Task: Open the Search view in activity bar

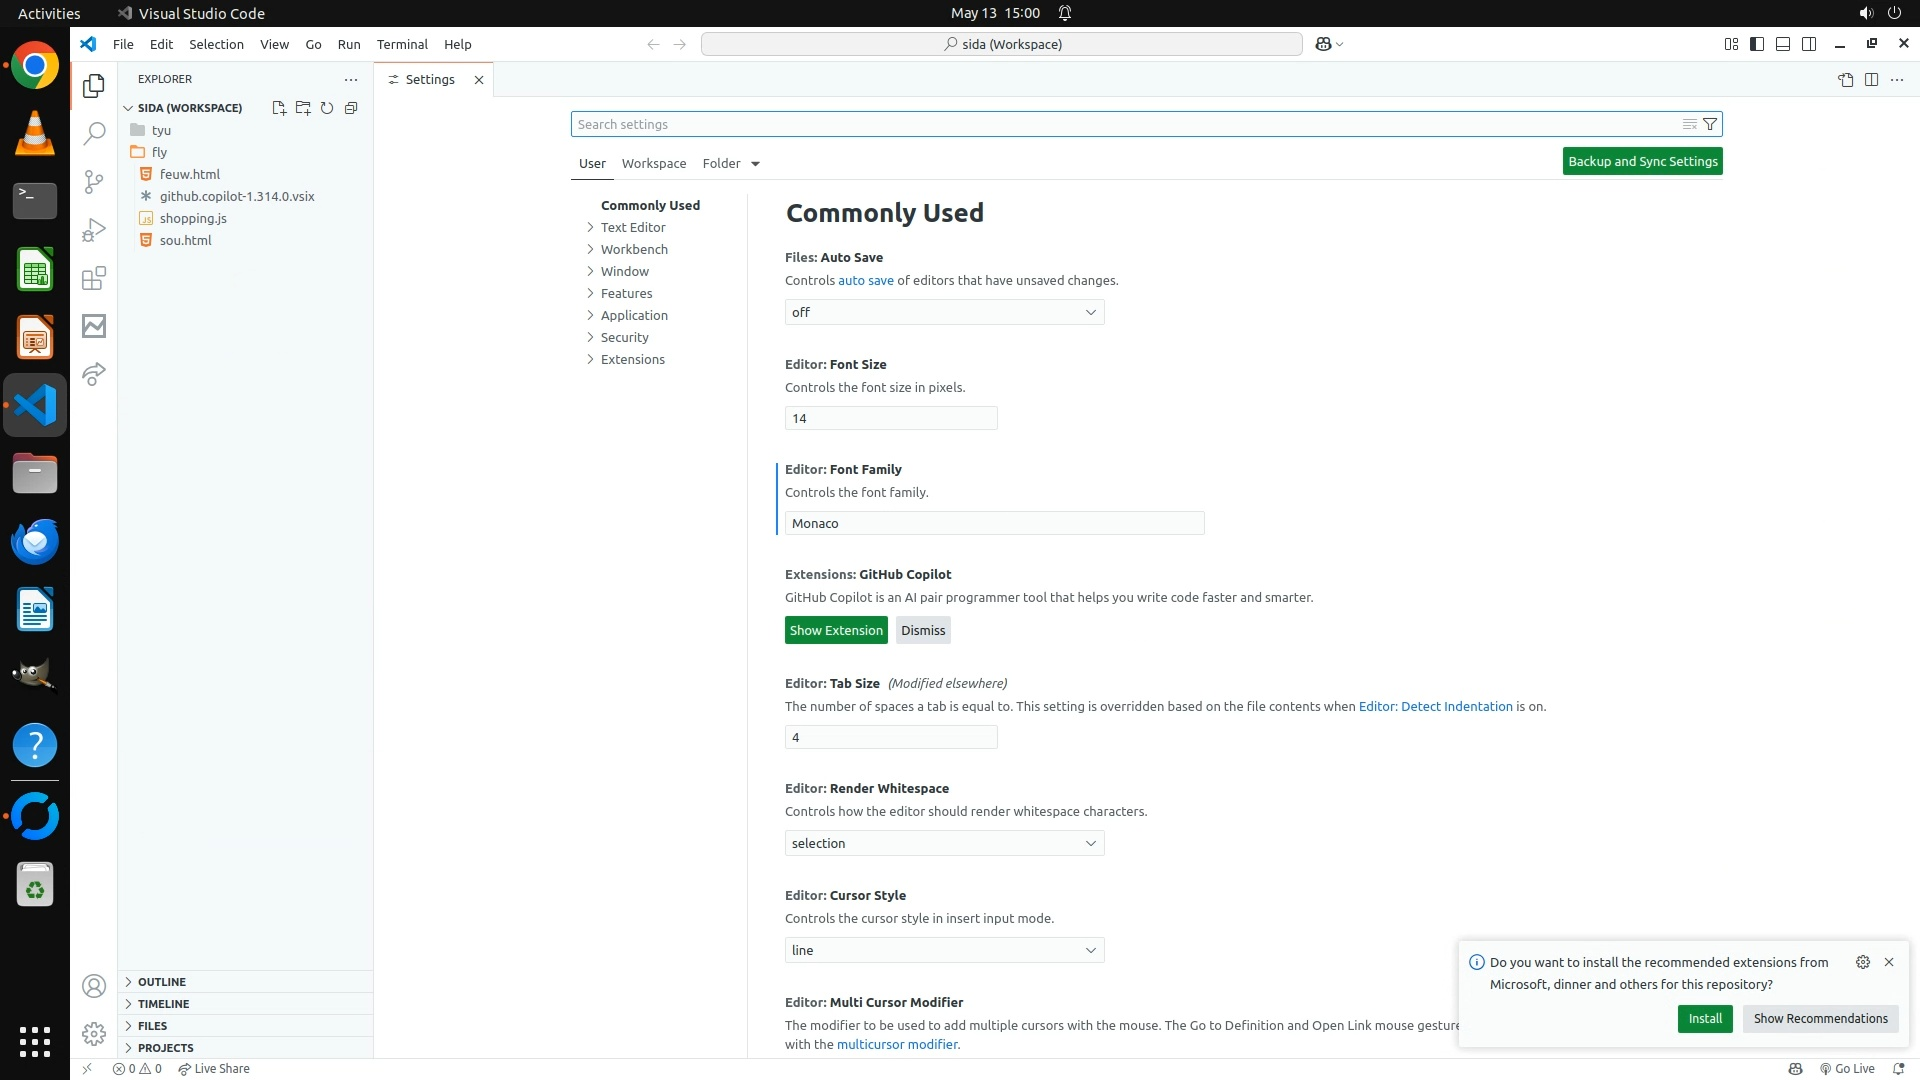Action: click(94, 133)
